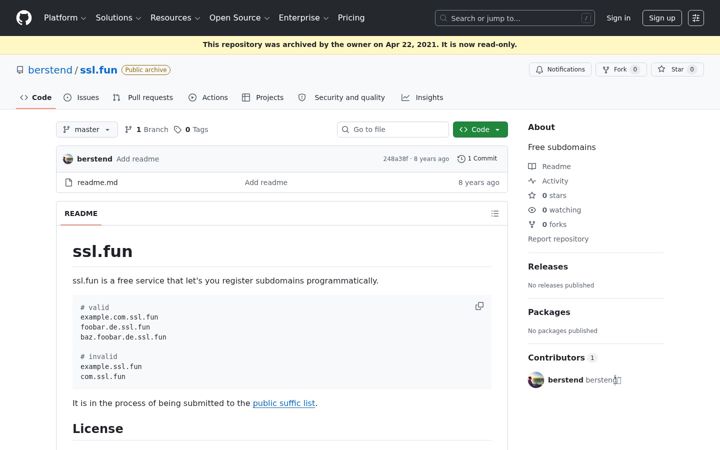Expand the Resources menu
This screenshot has height=450, width=720.
pos(175,18)
